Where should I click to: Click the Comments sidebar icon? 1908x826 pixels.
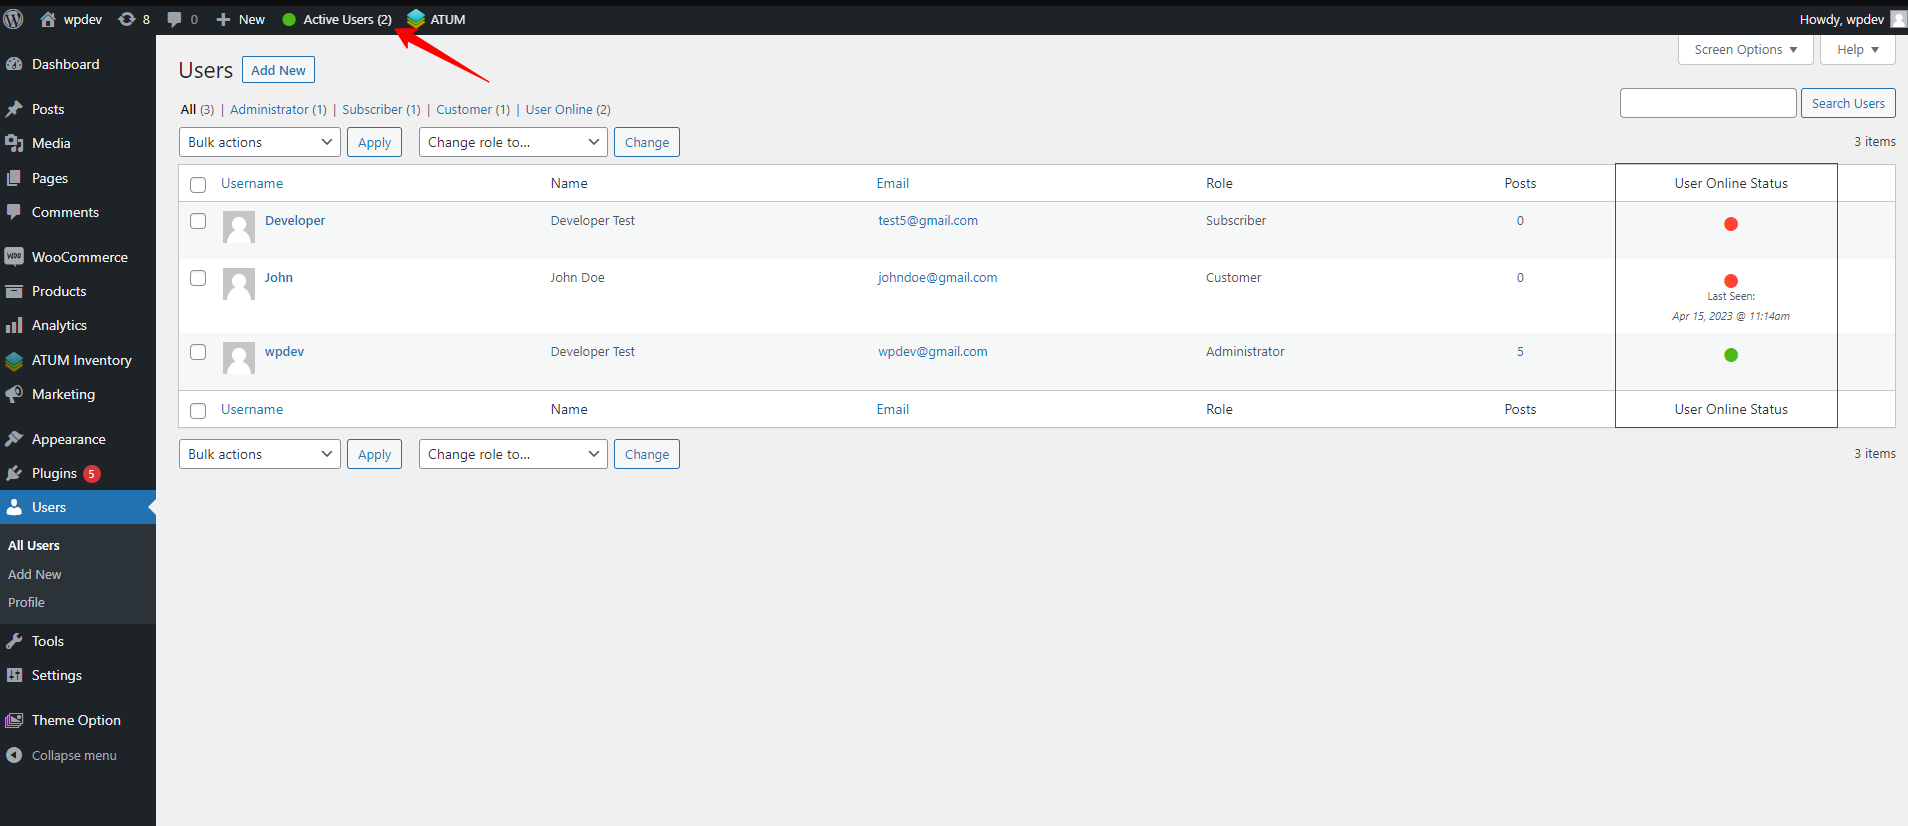pos(14,212)
